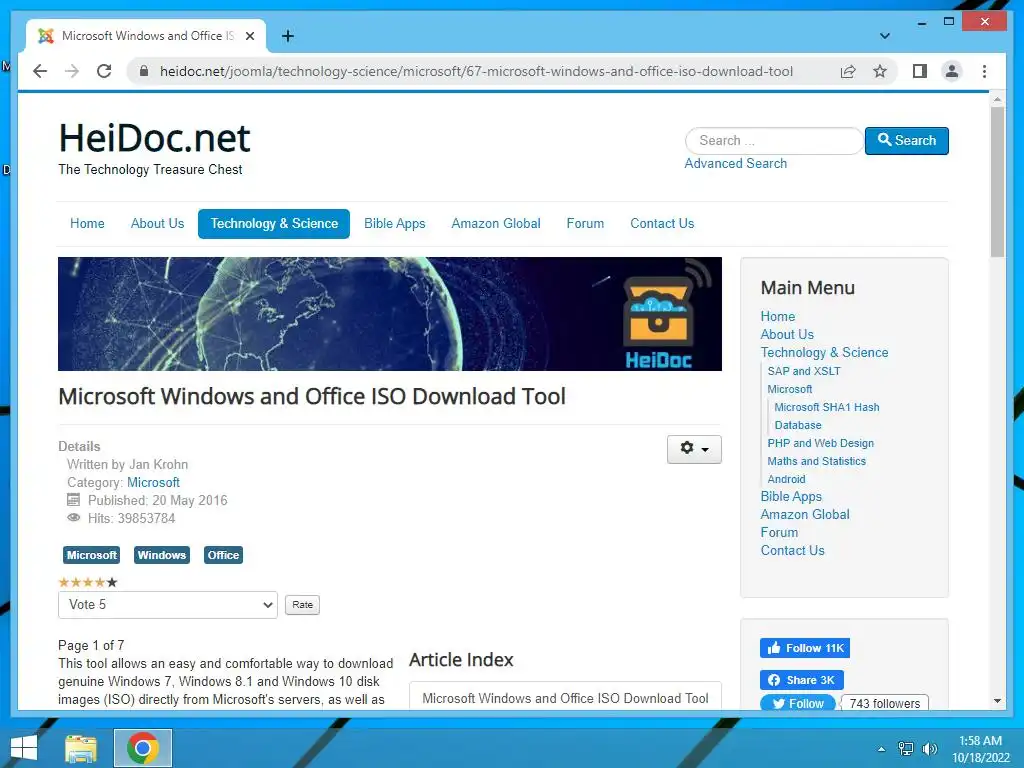Image resolution: width=1024 pixels, height=768 pixels.
Task: Click the Facebook Follow 11K button
Action: click(x=805, y=648)
